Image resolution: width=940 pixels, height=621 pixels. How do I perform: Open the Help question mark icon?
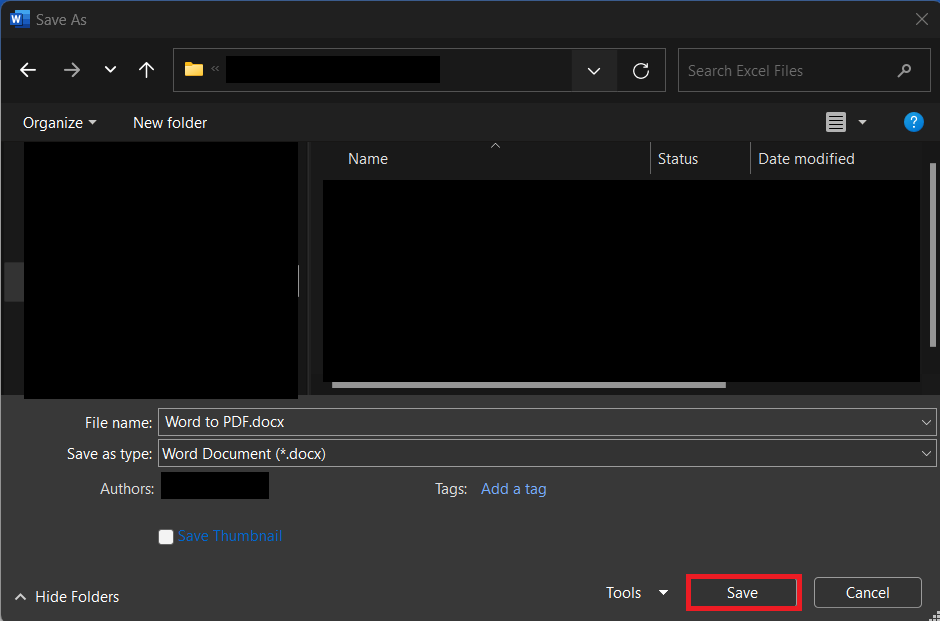[x=913, y=122]
